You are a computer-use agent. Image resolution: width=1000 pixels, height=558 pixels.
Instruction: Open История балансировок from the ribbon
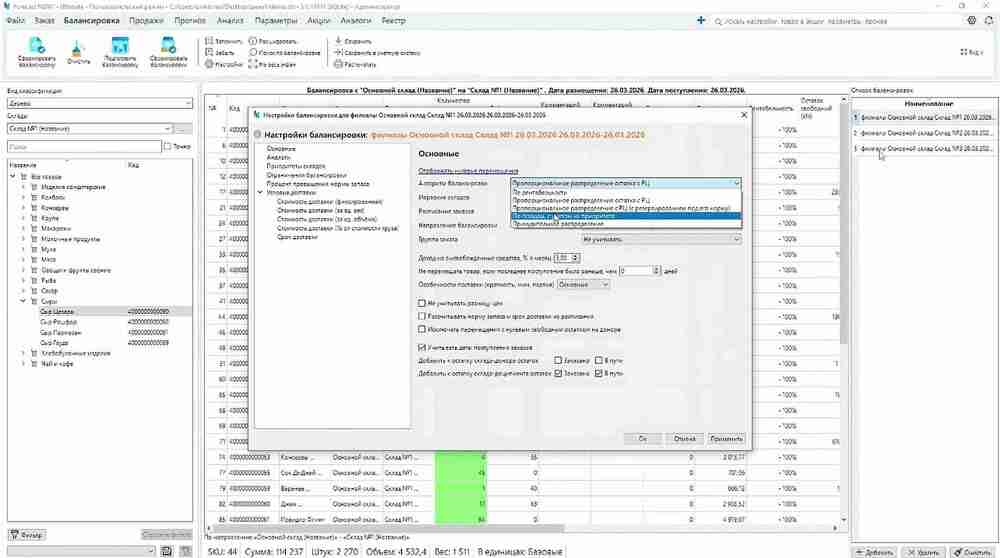click(284, 53)
